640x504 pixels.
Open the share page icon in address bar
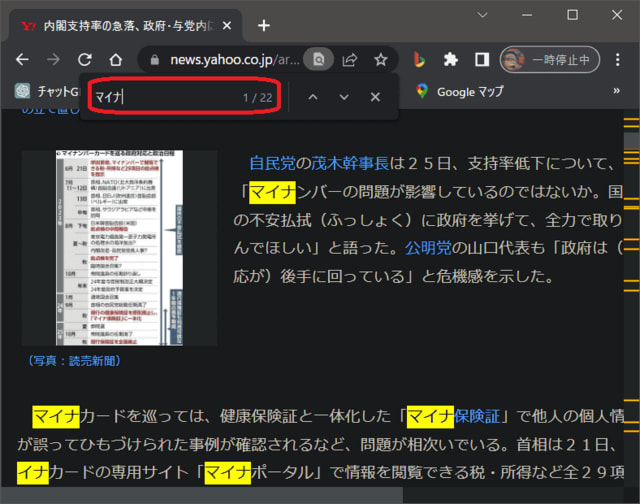[350, 59]
